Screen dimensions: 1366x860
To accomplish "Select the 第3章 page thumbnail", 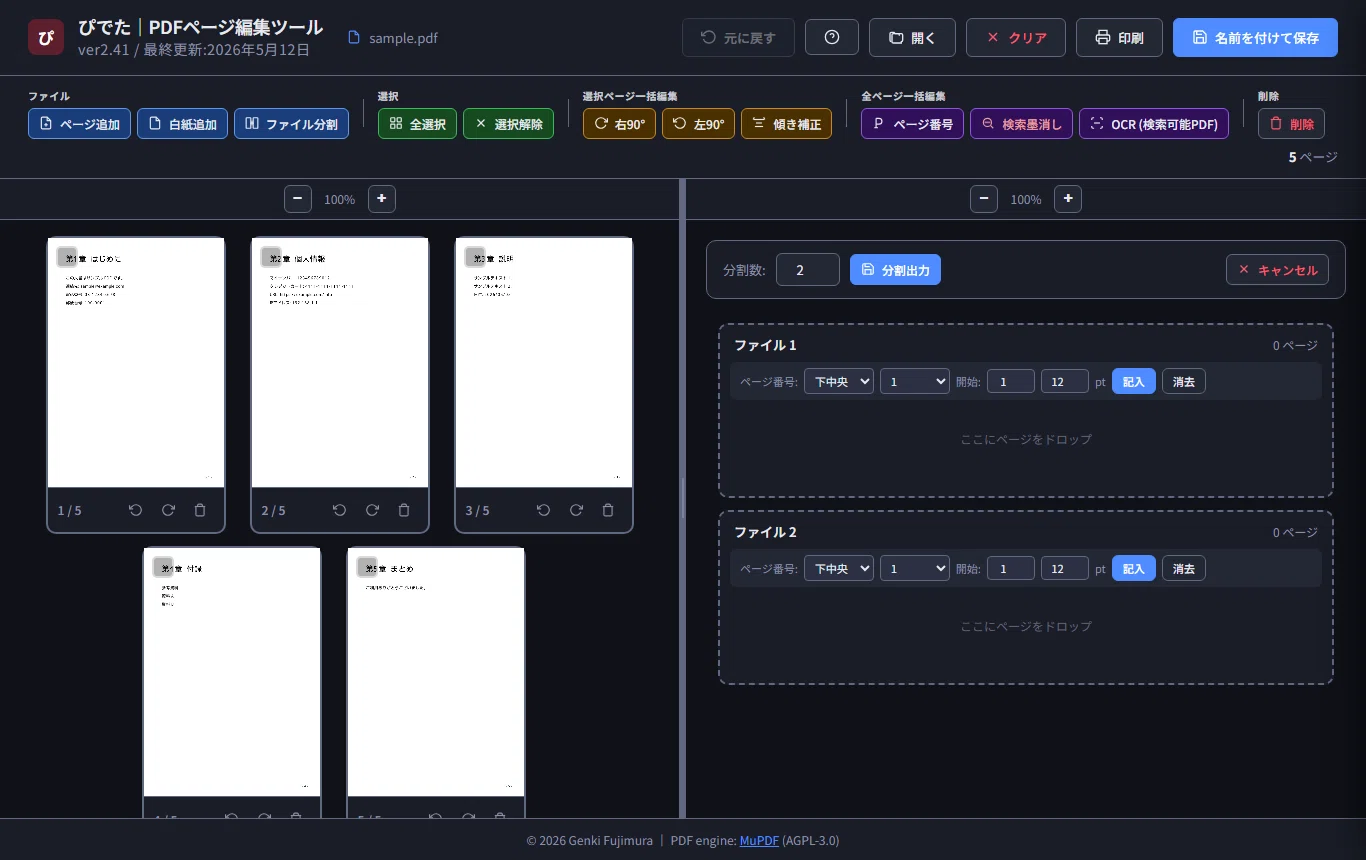I will tap(544, 362).
